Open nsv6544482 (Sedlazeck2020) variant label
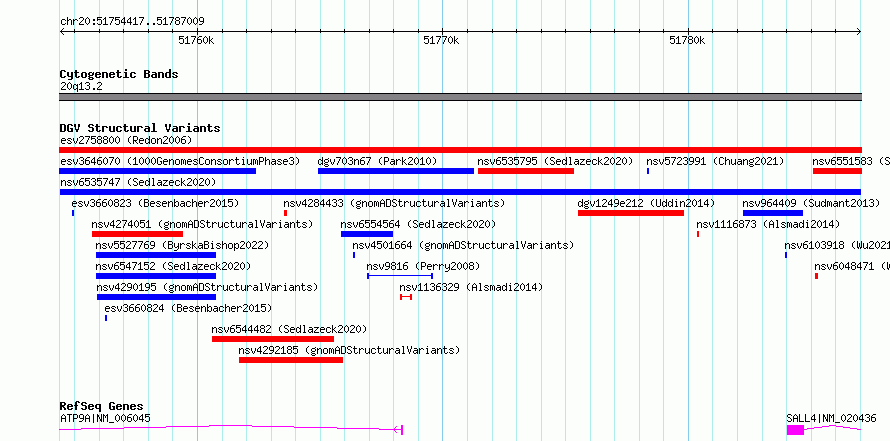The image size is (890, 441). pyautogui.click(x=289, y=329)
